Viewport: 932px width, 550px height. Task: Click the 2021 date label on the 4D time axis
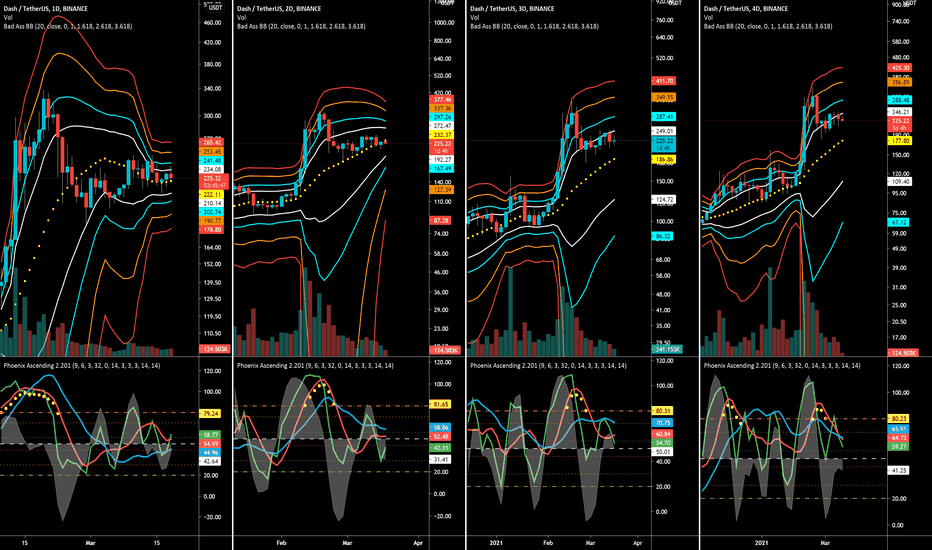761,543
